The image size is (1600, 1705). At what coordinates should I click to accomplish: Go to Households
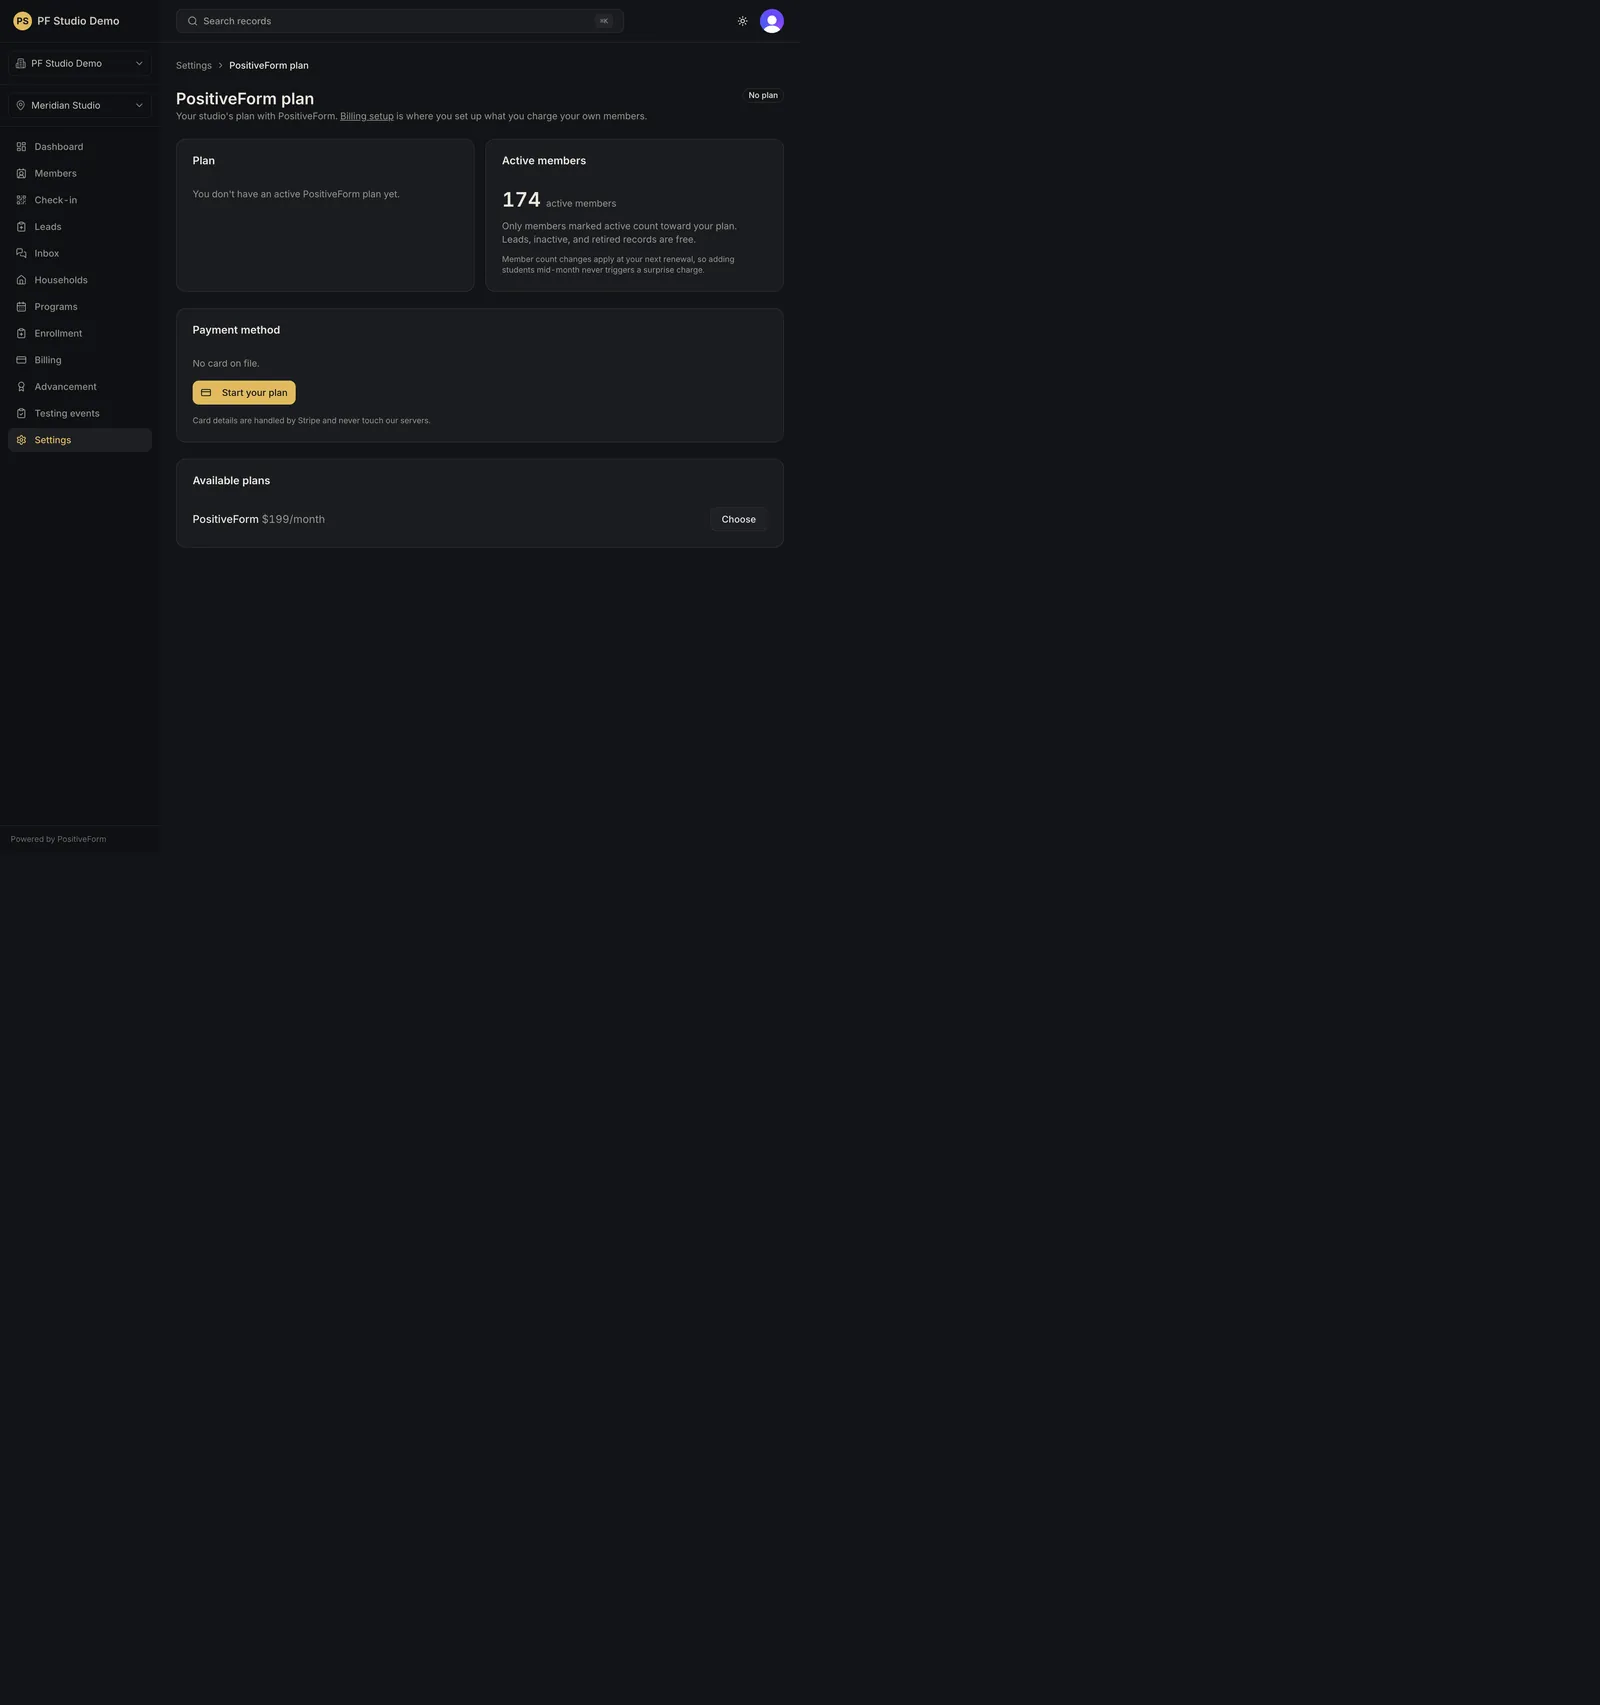point(80,280)
